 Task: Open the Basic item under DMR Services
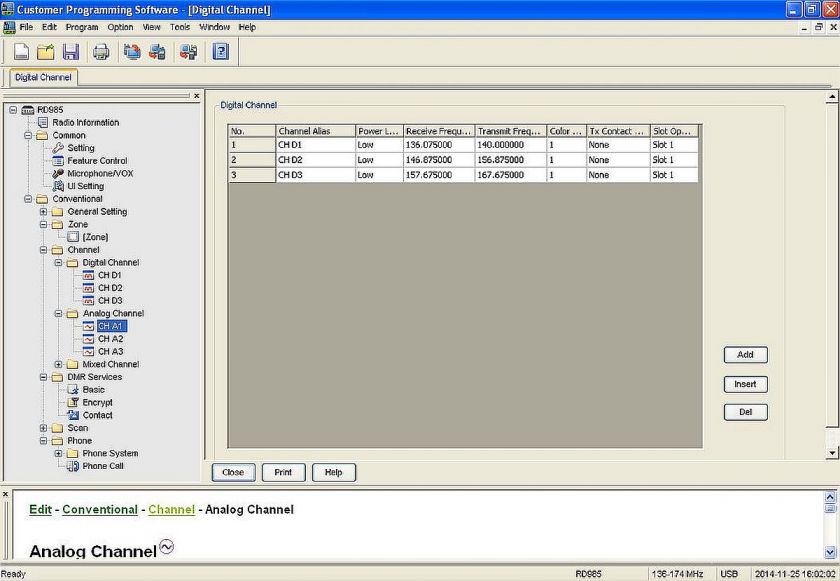pos(94,389)
